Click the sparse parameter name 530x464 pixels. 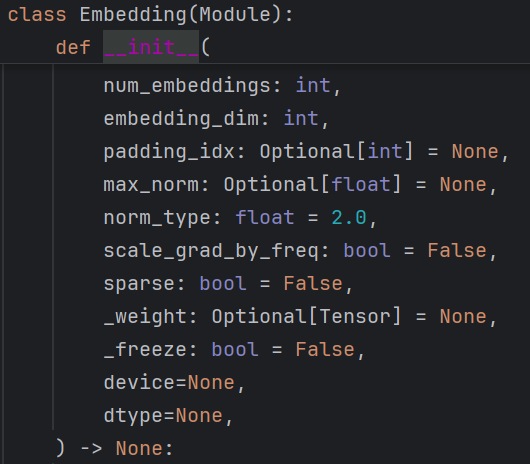point(139,284)
